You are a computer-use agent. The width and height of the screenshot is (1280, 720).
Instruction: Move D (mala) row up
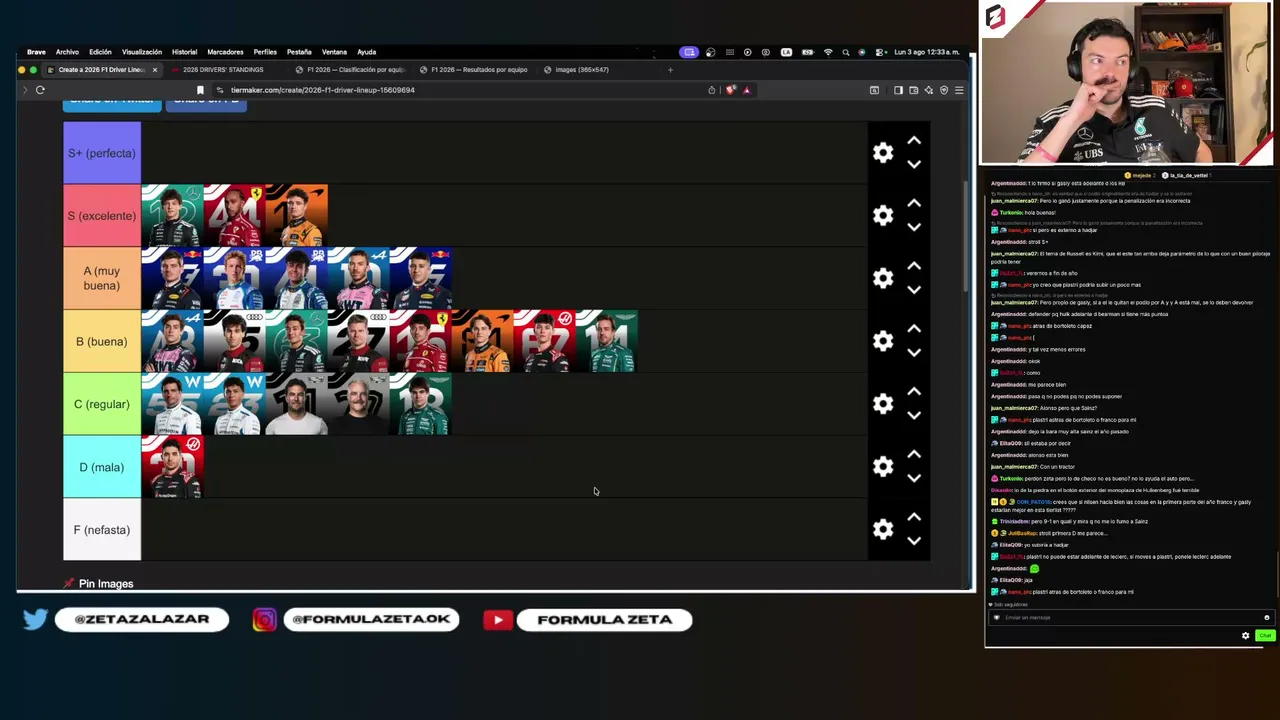pos(914,455)
